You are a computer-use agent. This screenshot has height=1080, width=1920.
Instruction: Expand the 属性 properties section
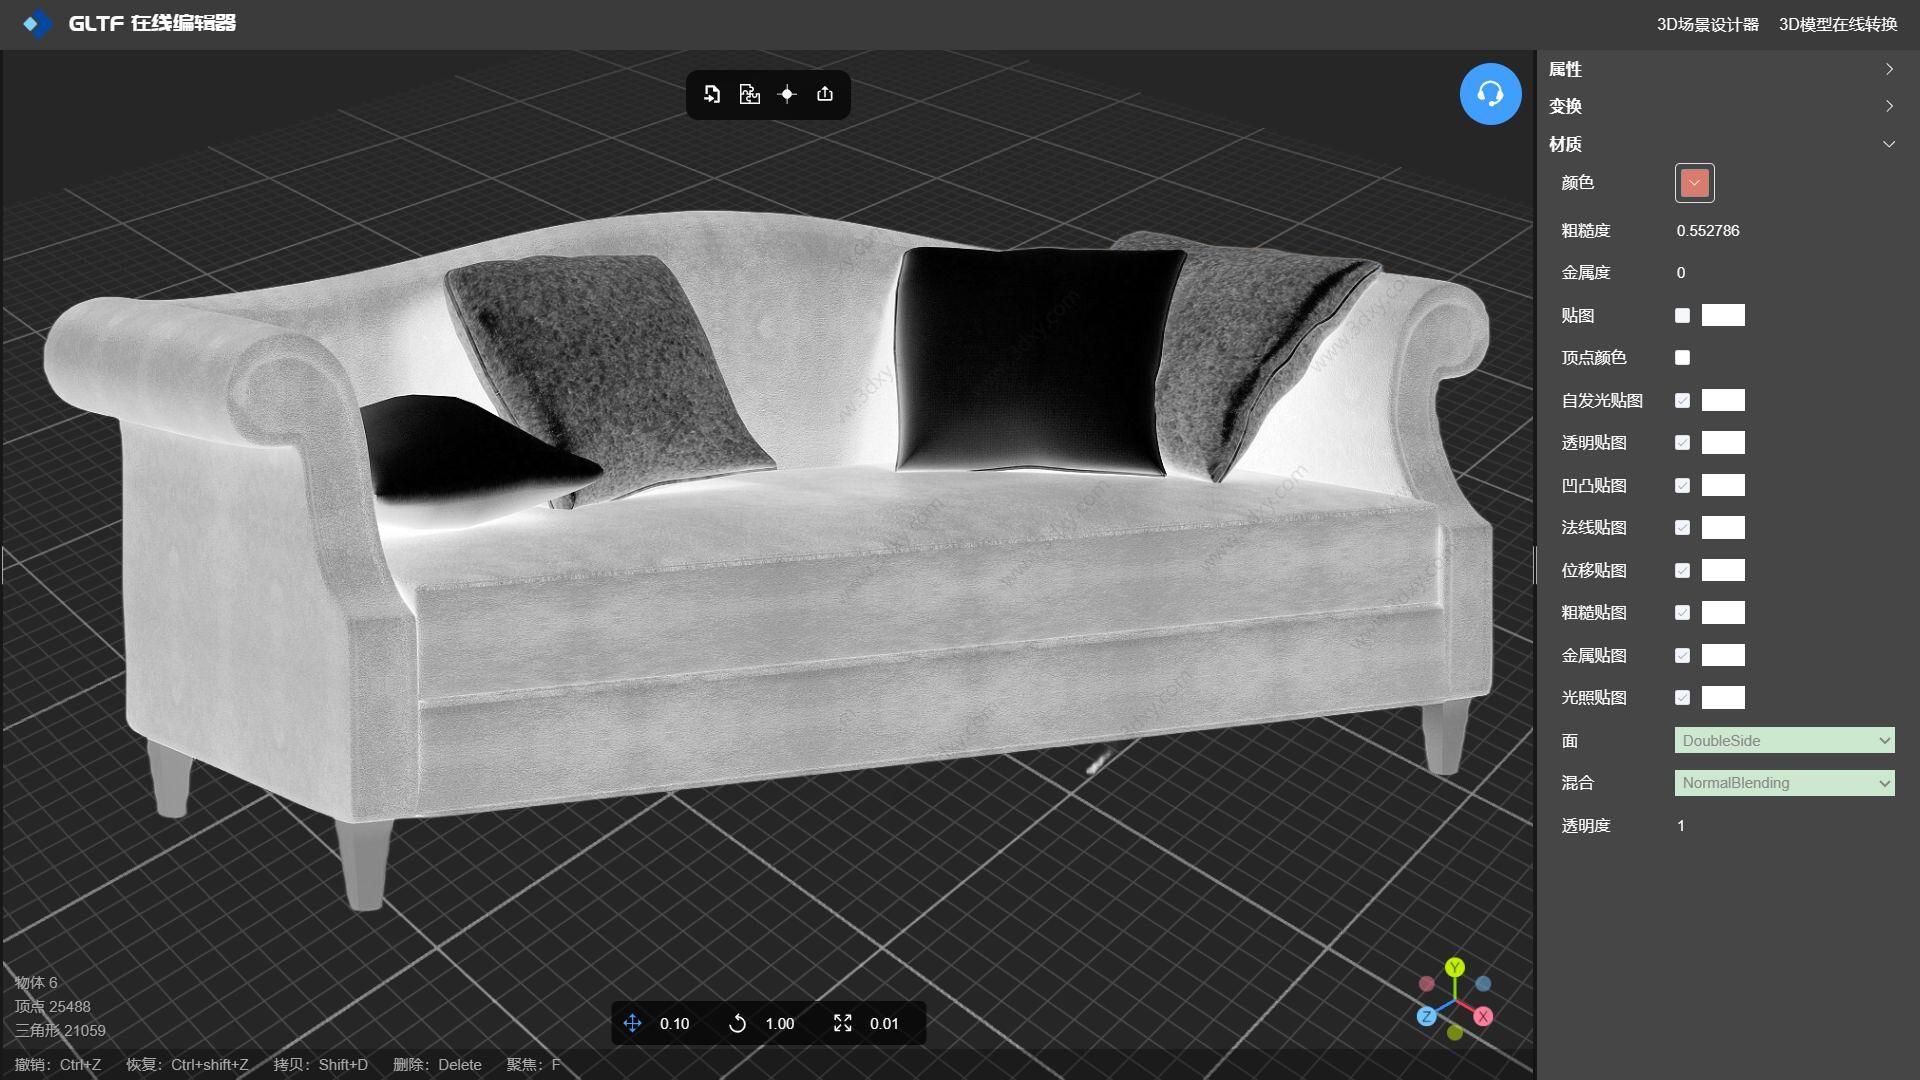[x=1720, y=69]
